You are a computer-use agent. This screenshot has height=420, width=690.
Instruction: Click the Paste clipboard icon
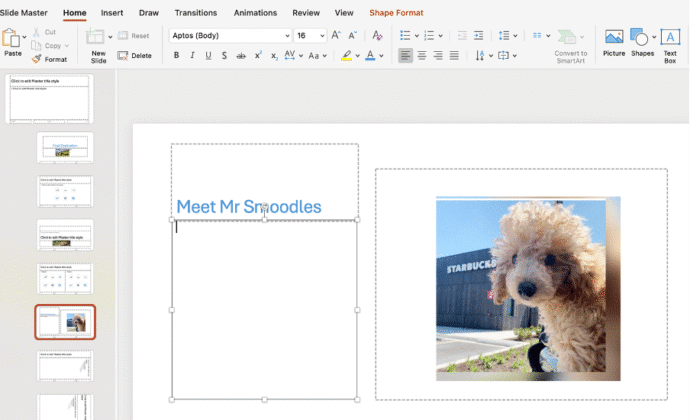click(12, 39)
